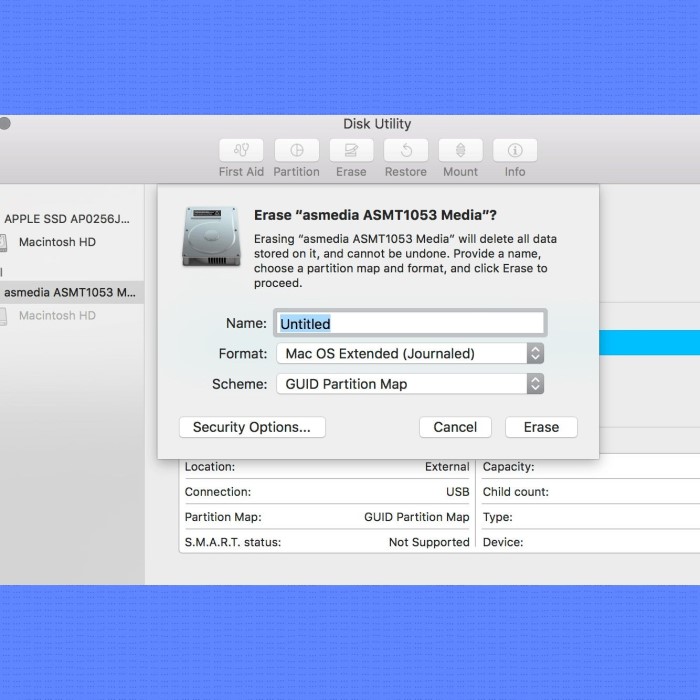
Task: Select the Erase toolbar icon
Action: point(351,150)
